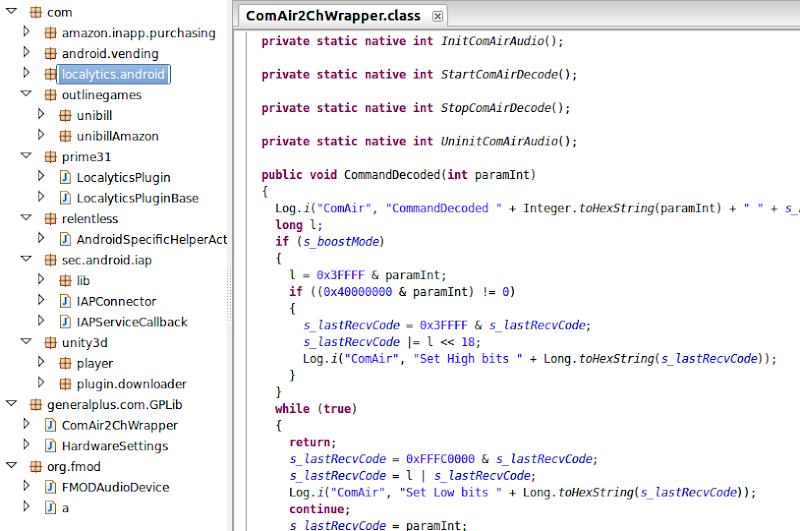Click the UninitComAirAudio method declaration

419,141
